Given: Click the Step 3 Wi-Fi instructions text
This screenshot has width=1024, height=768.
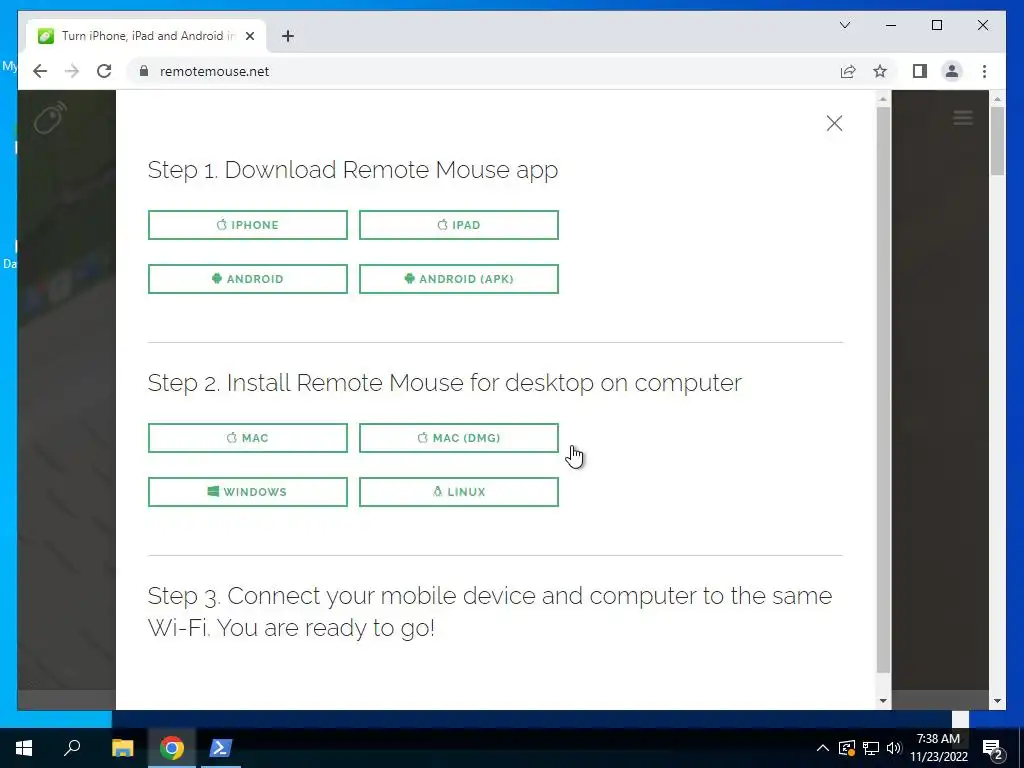Looking at the screenshot, I should pos(490,612).
